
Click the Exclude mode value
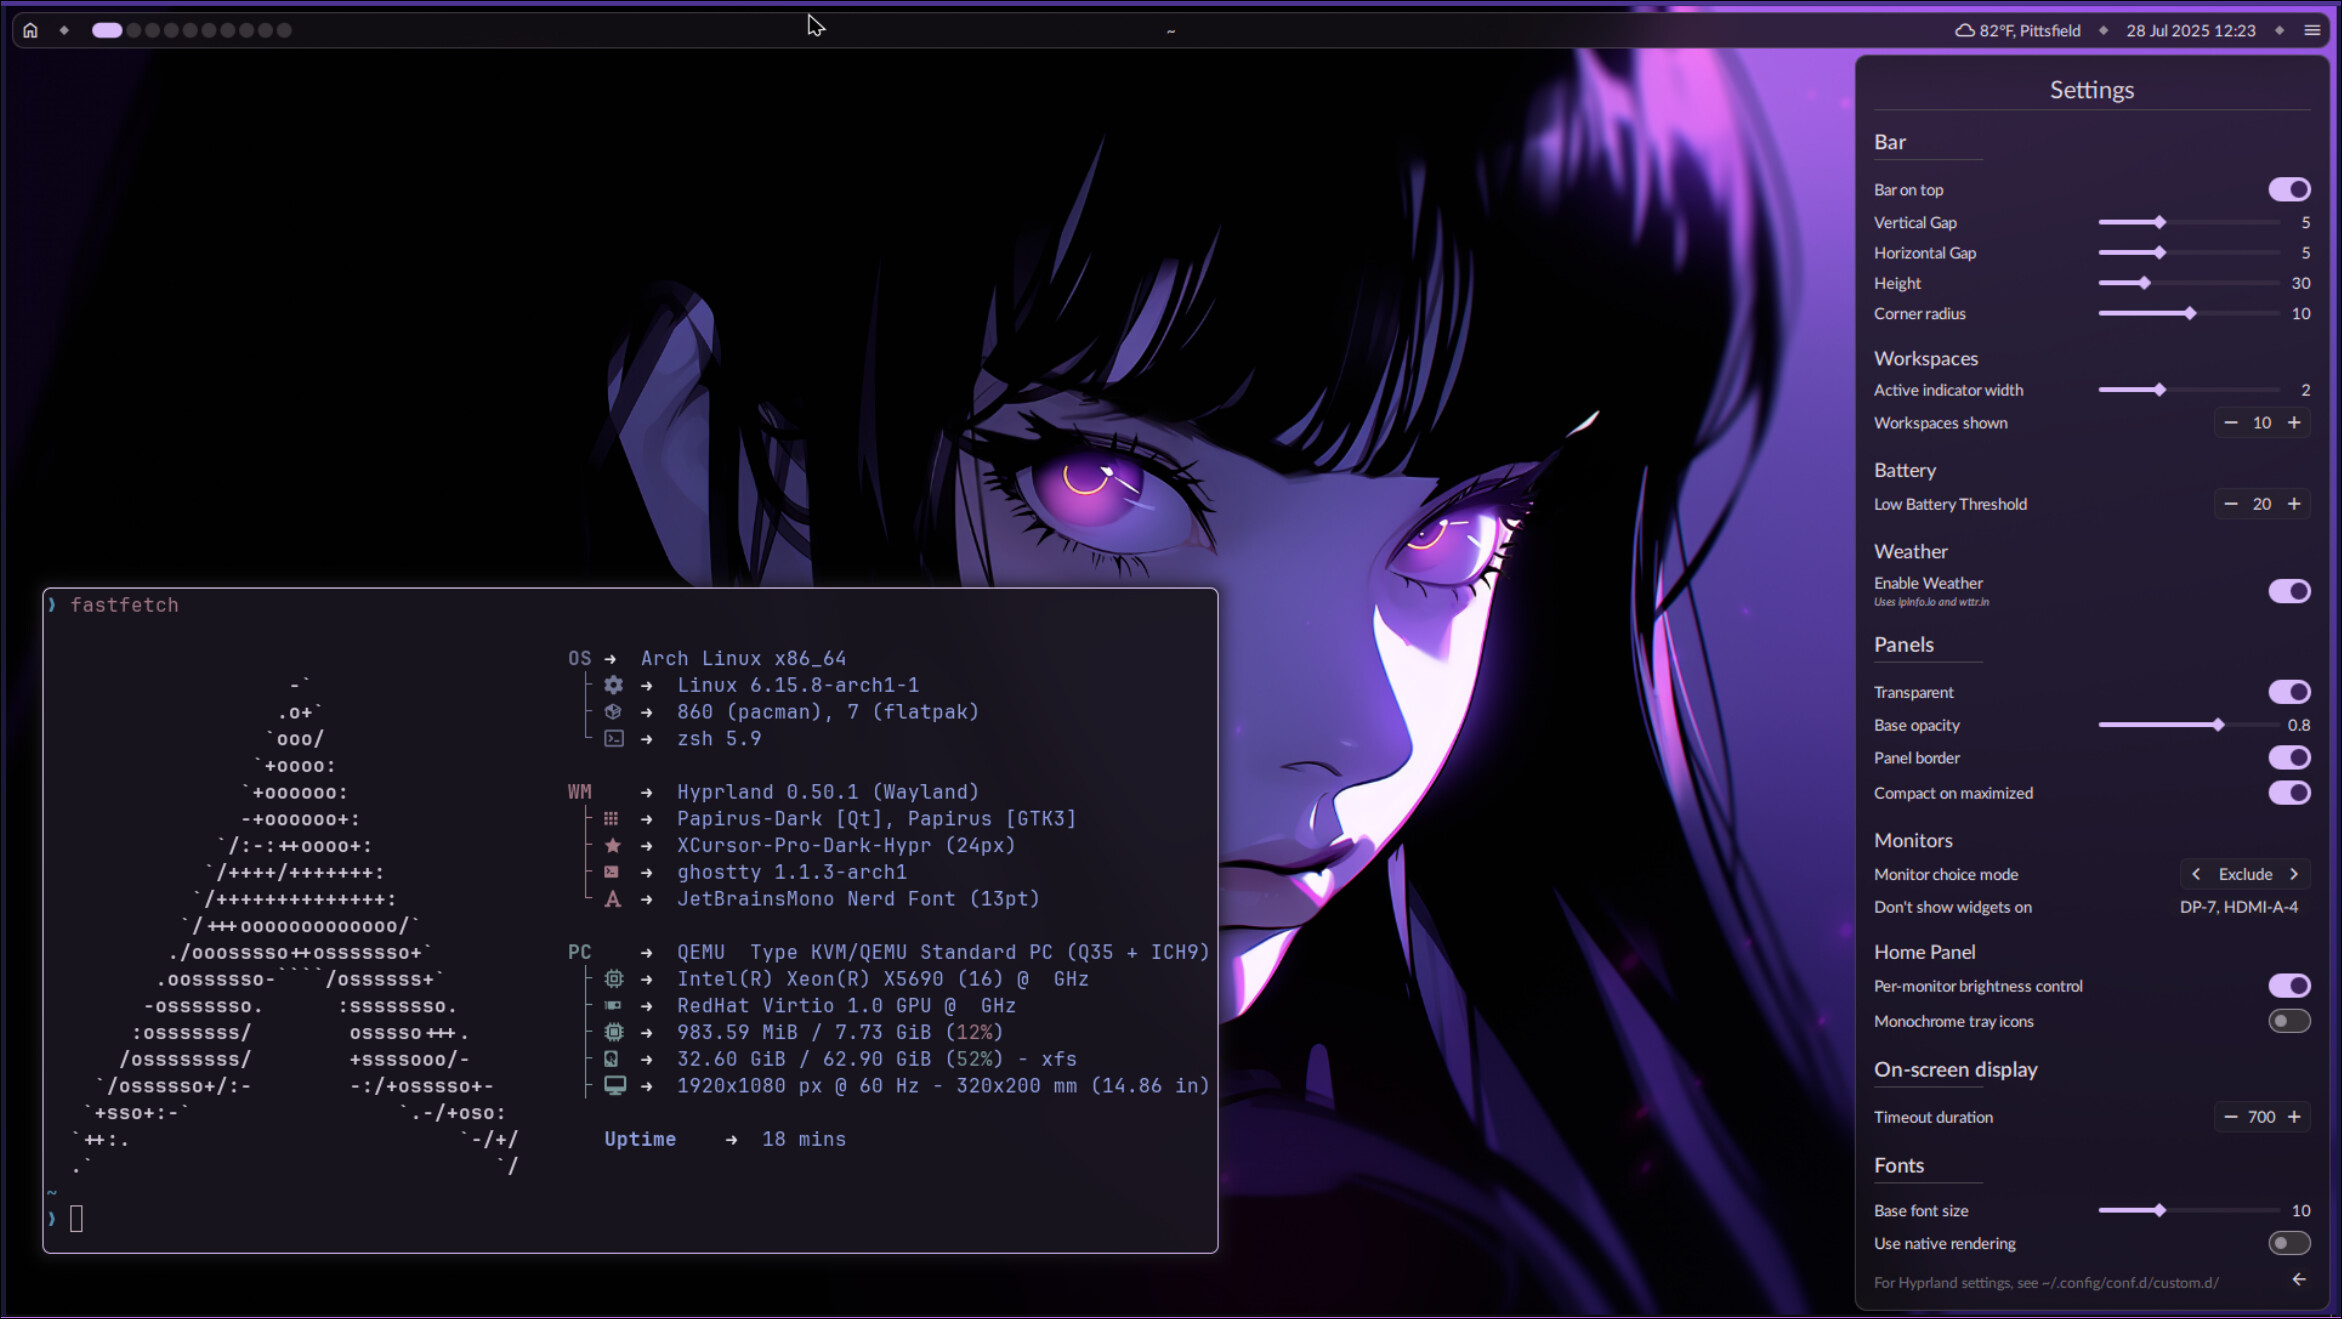point(2245,874)
